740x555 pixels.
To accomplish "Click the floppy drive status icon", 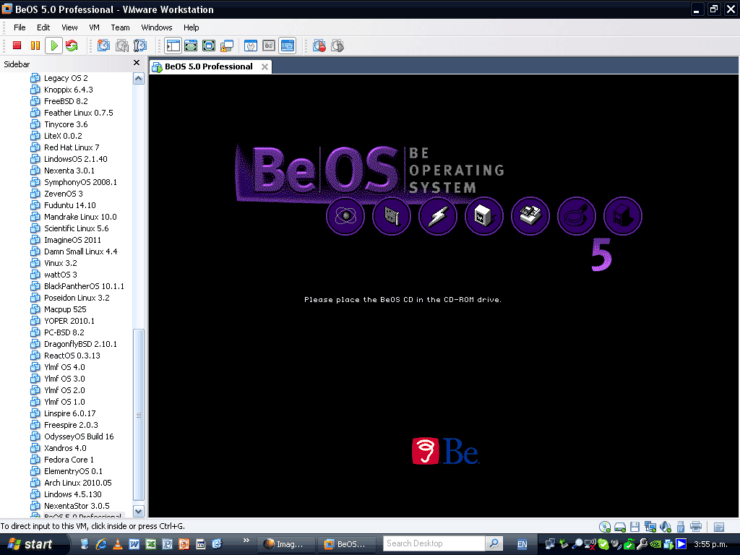I will pos(635,527).
